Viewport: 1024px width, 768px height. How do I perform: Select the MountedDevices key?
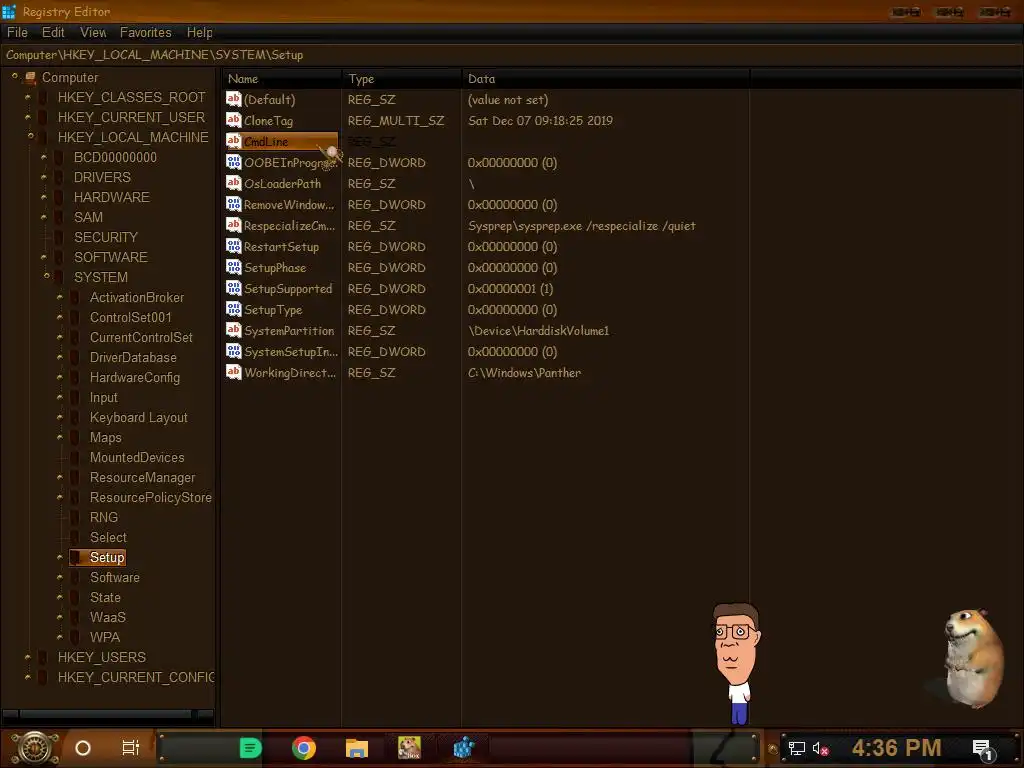(137, 457)
